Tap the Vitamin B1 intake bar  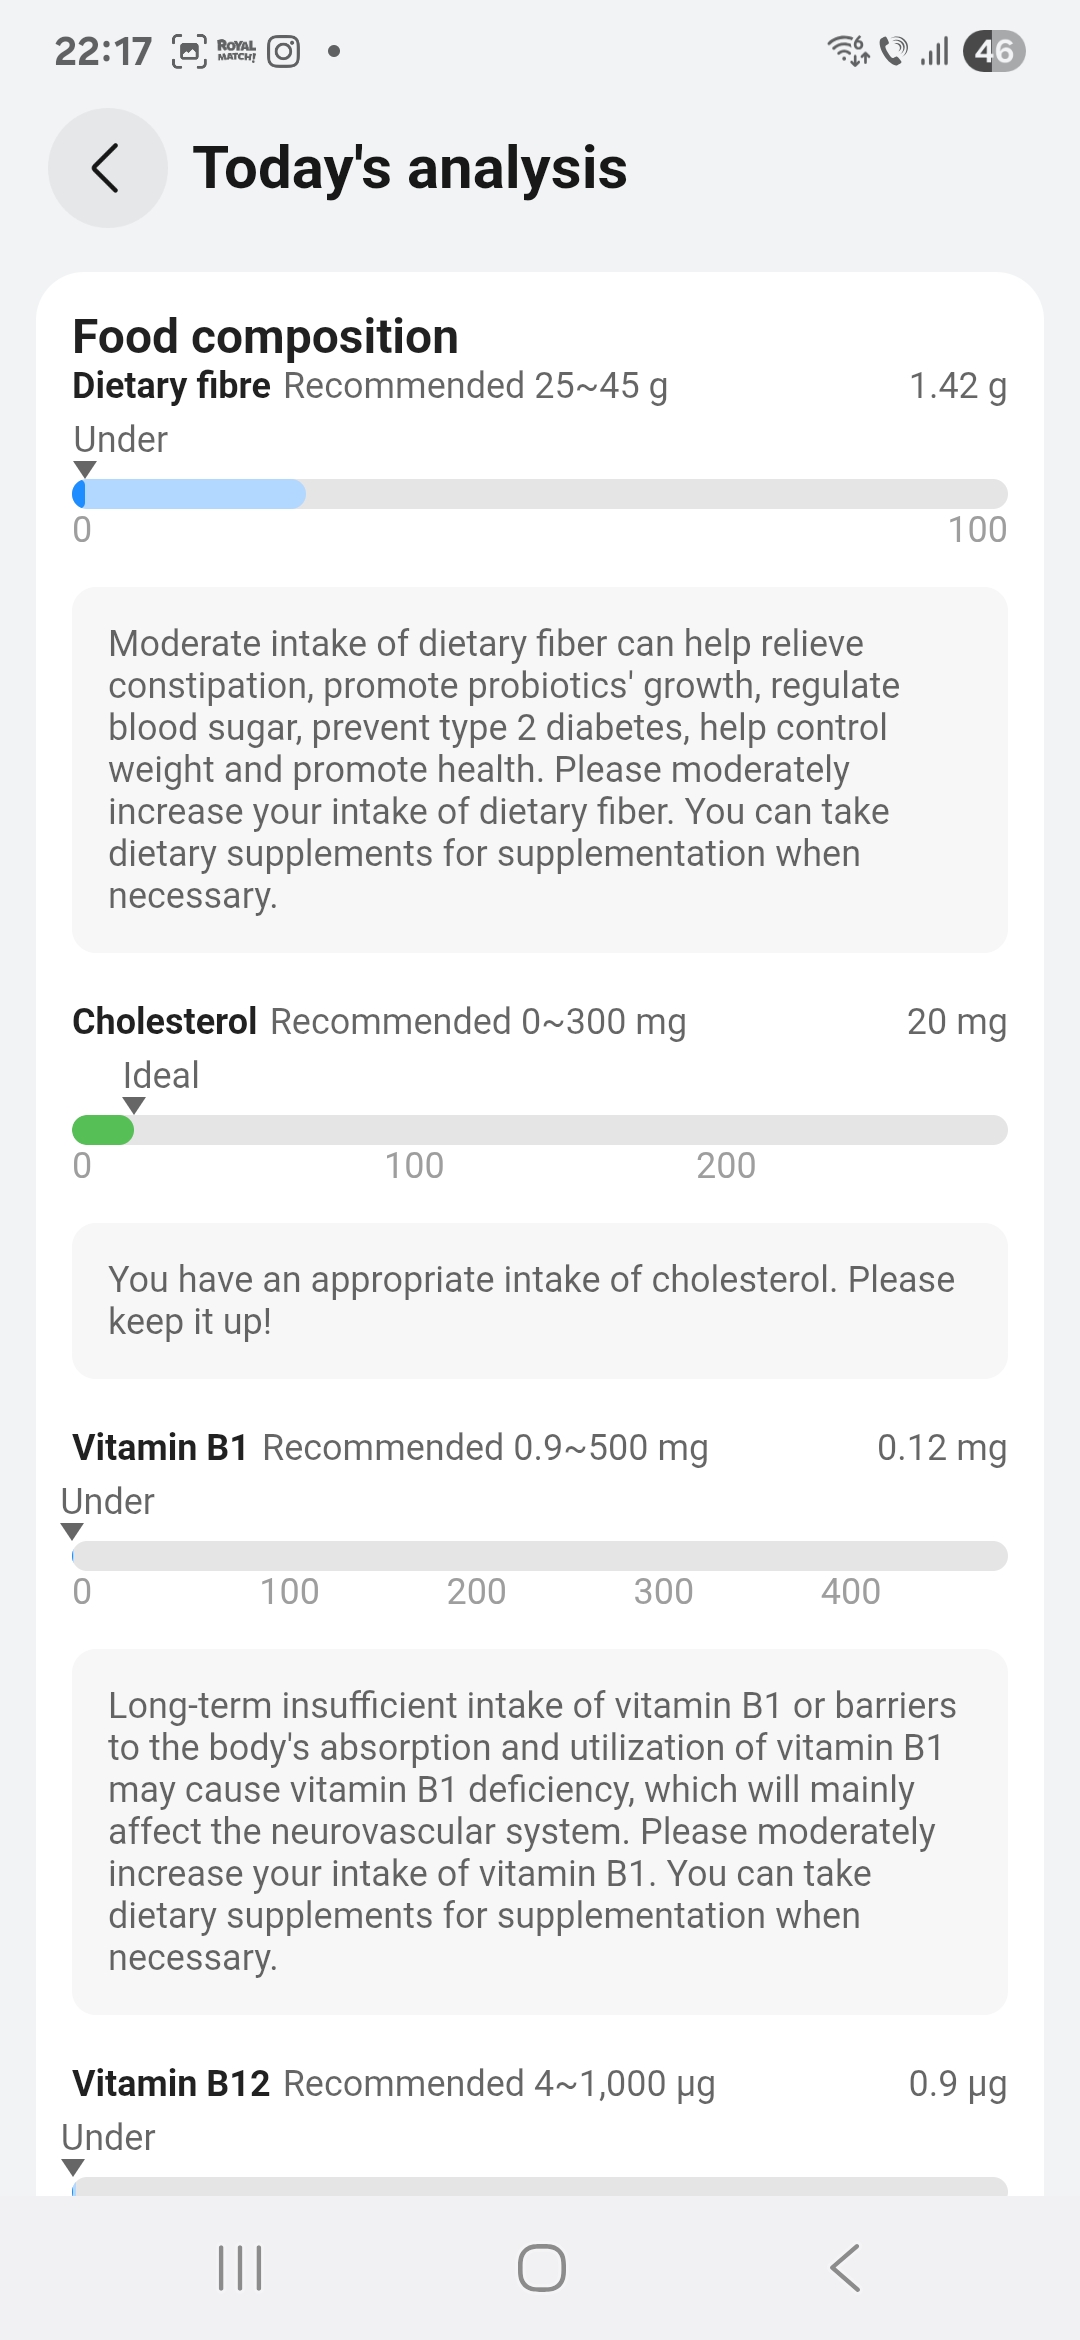540,1556
